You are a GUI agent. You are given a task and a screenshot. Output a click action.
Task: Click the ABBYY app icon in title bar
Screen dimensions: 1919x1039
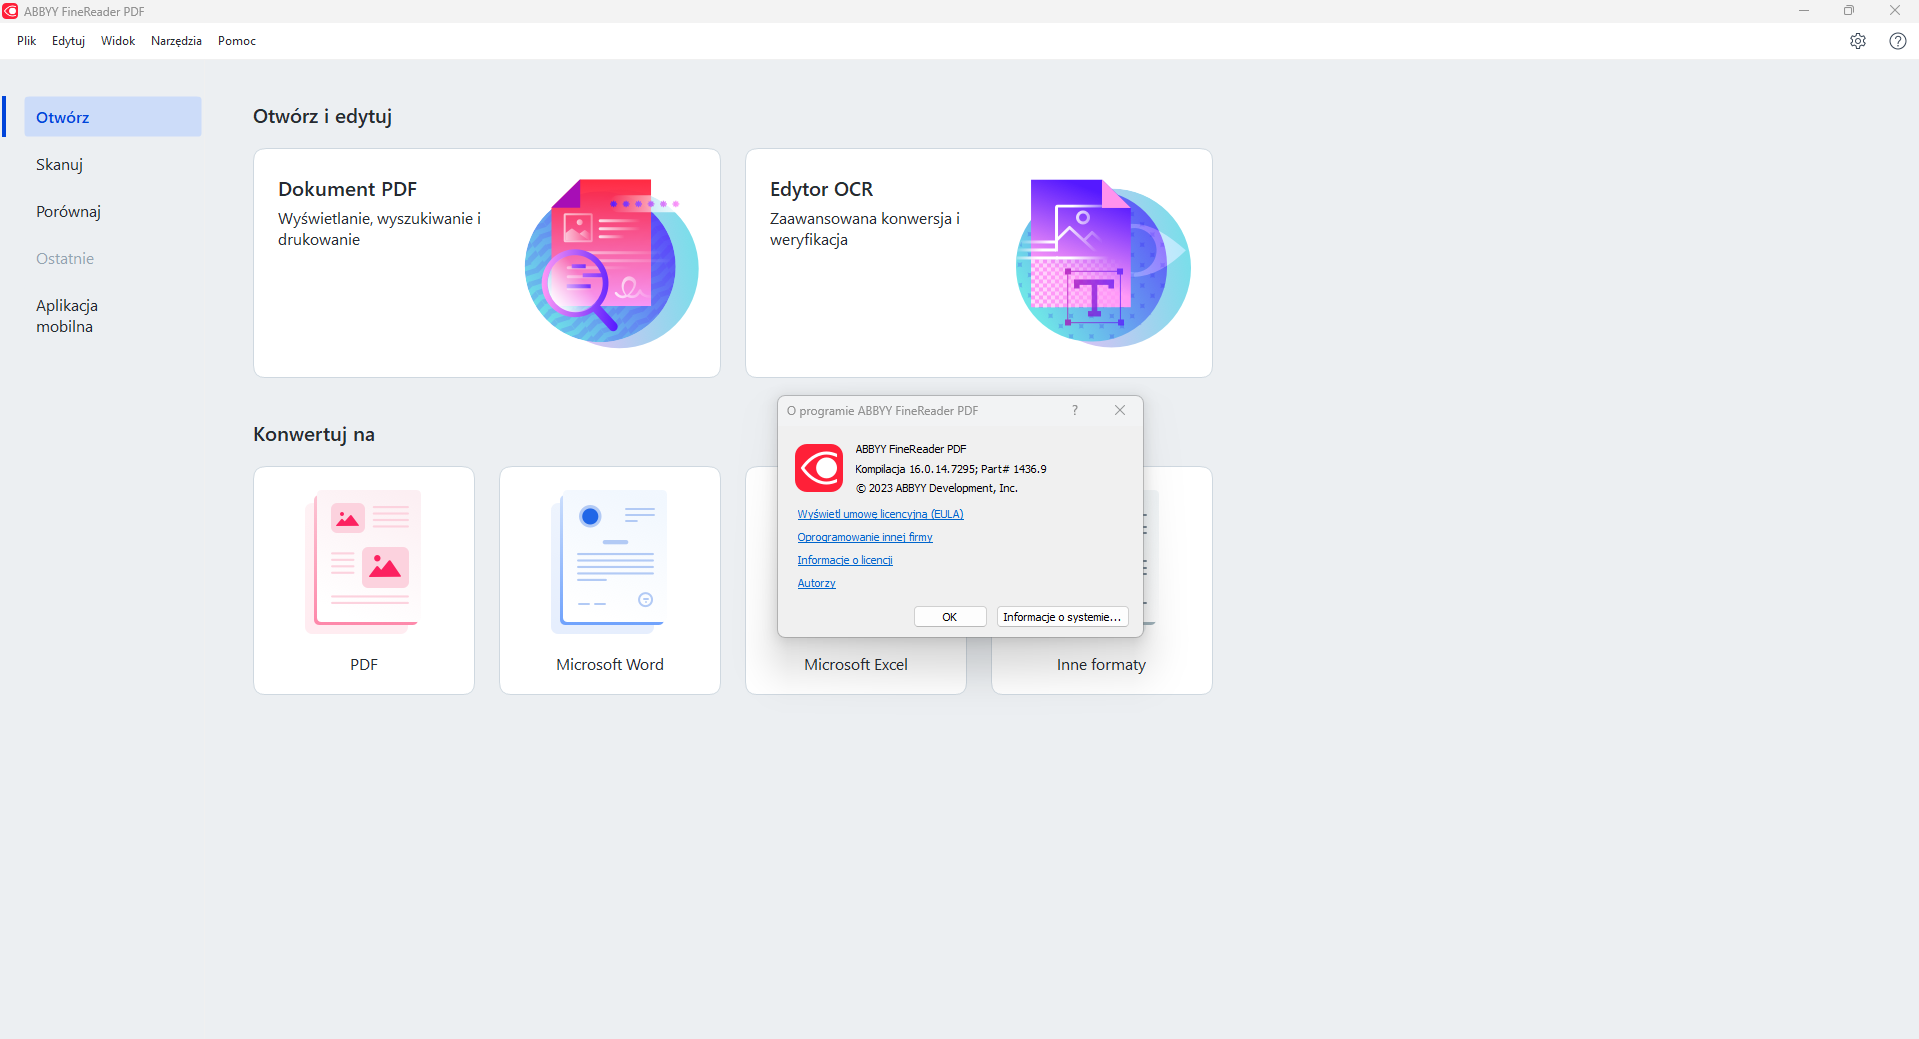[x=10, y=11]
